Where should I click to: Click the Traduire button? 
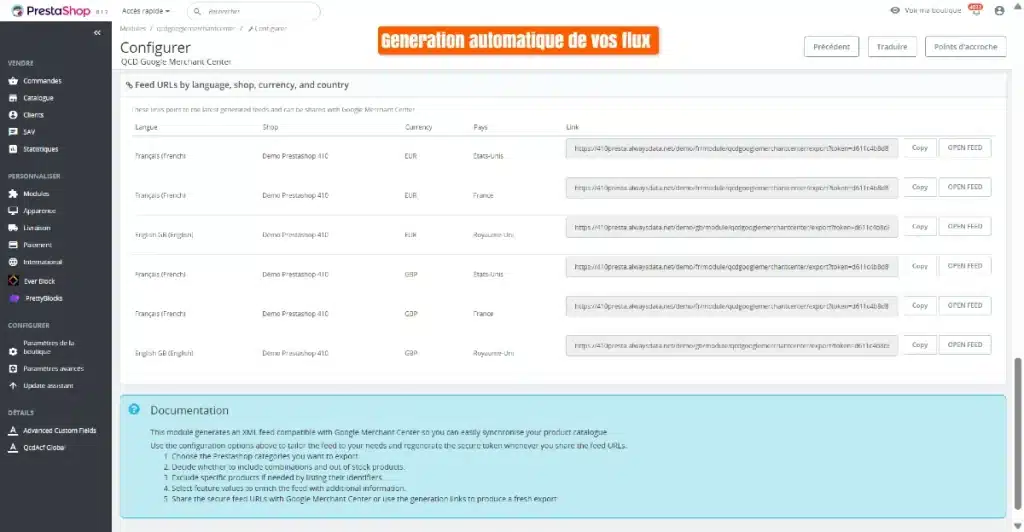tap(892, 47)
